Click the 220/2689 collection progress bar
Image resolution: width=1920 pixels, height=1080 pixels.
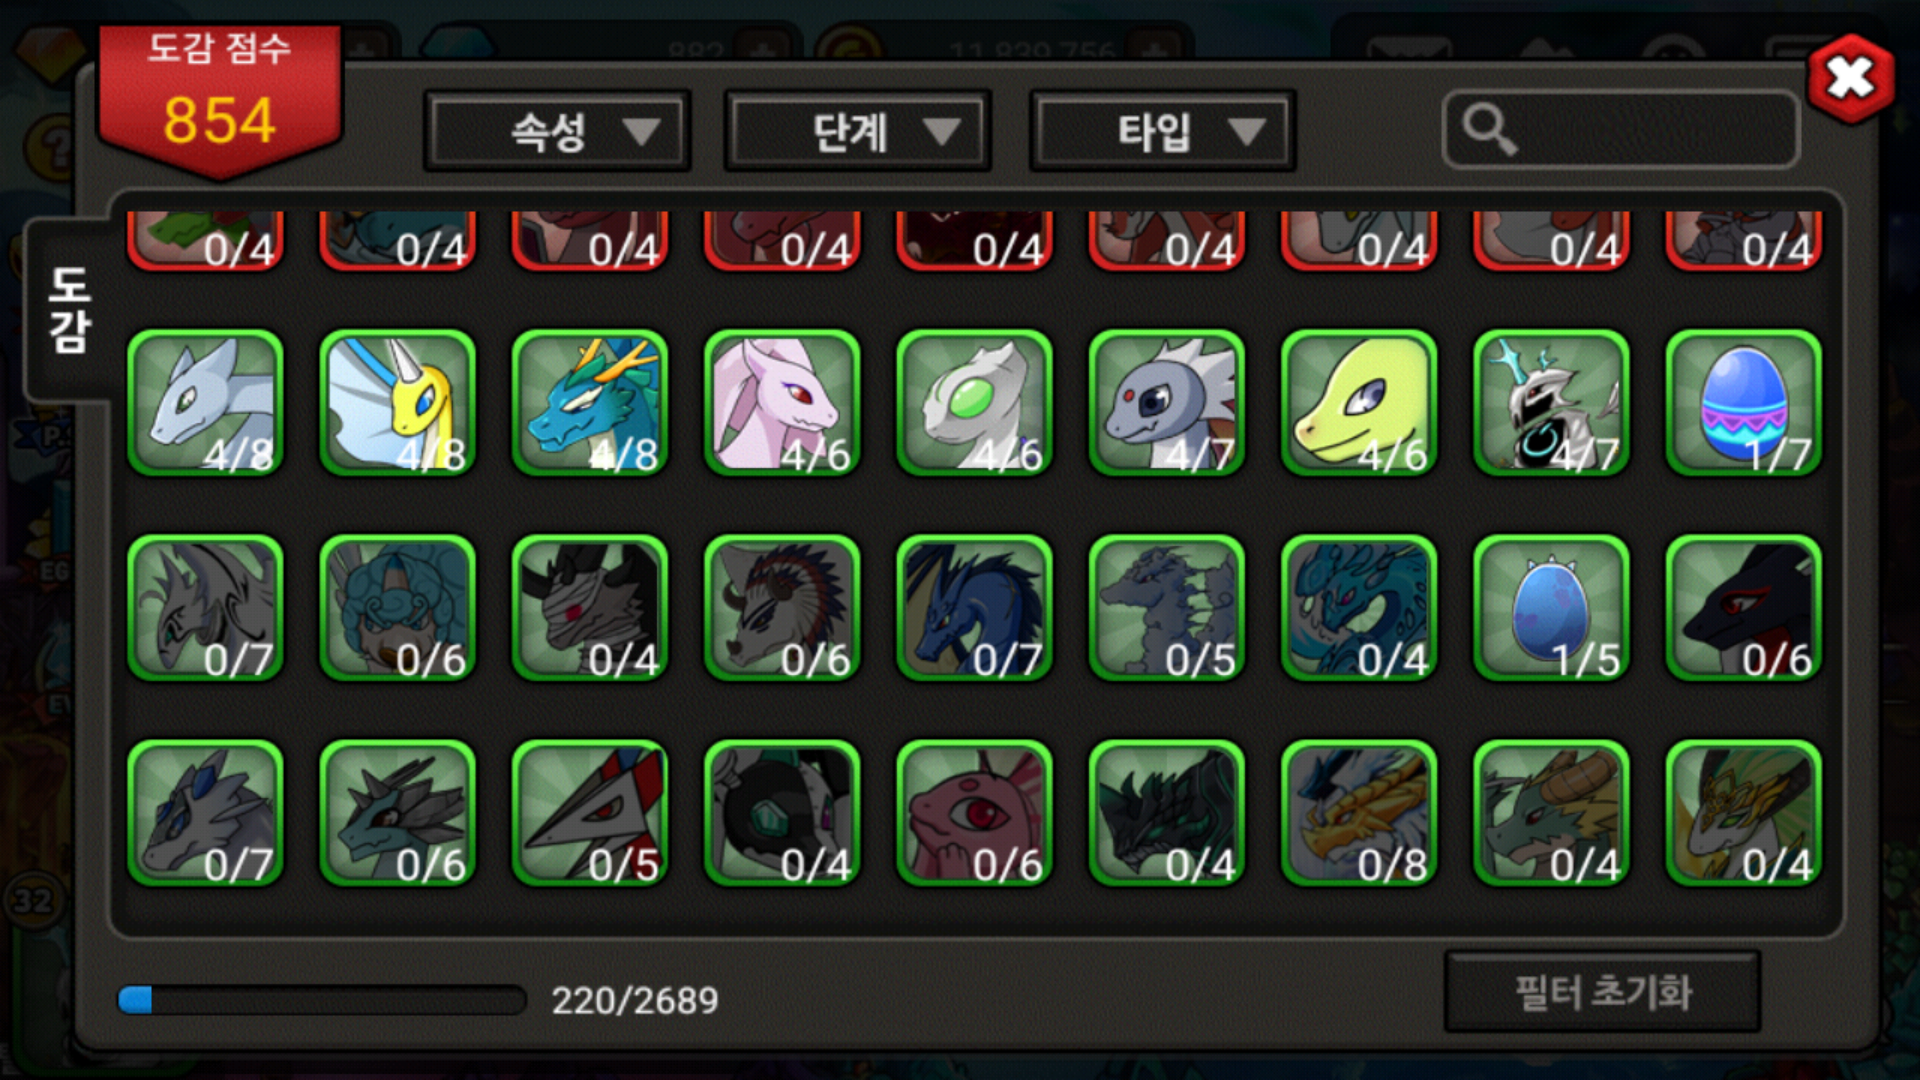click(x=321, y=1000)
